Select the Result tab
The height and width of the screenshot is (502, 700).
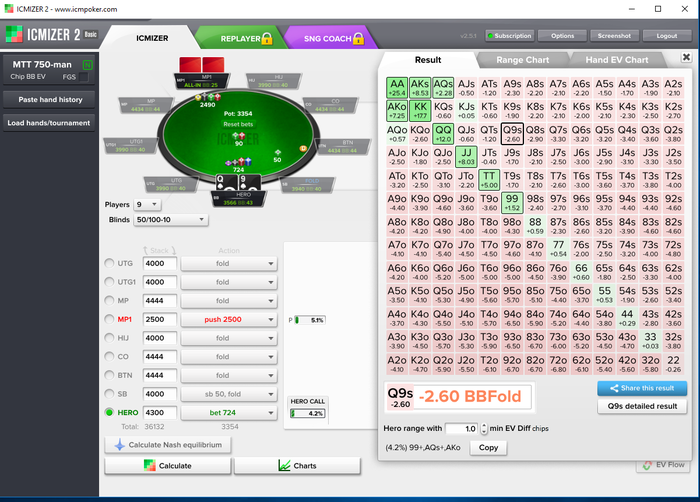428,60
